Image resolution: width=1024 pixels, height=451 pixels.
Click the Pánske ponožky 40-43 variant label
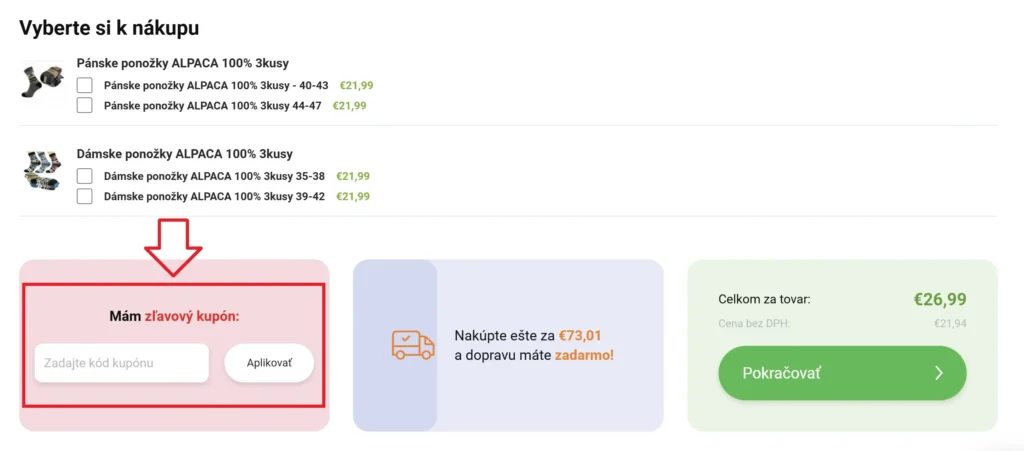point(216,86)
